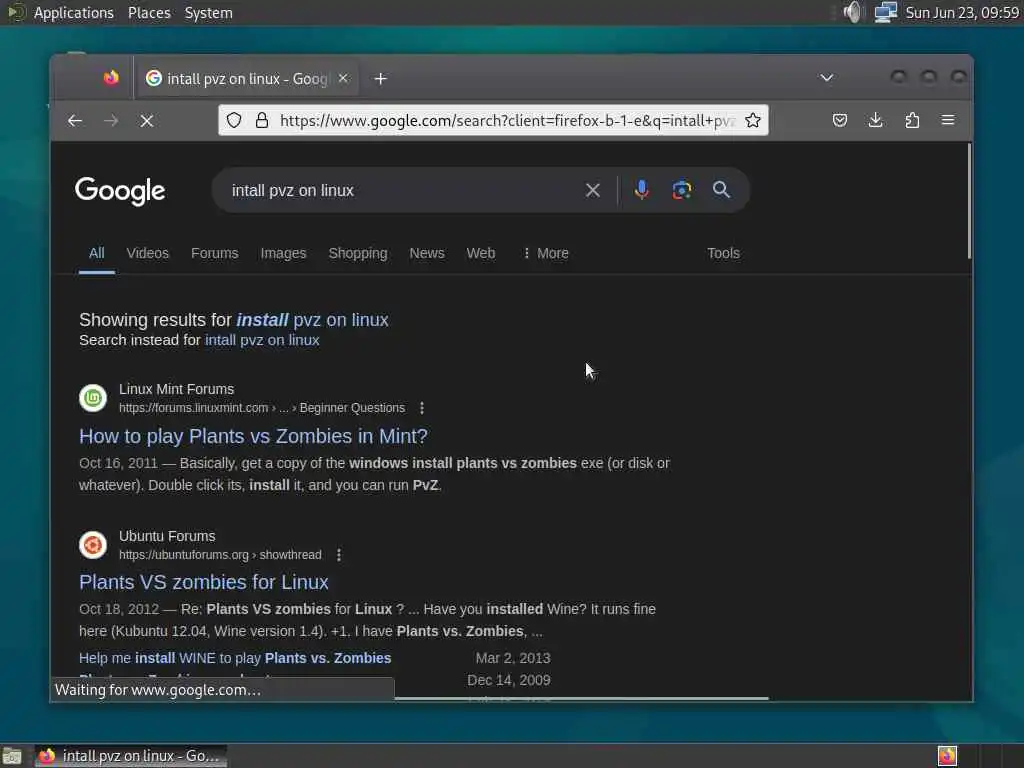Click the page vertical scrollbar
This screenshot has width=1024, height=768.
pyautogui.click(x=969, y=201)
